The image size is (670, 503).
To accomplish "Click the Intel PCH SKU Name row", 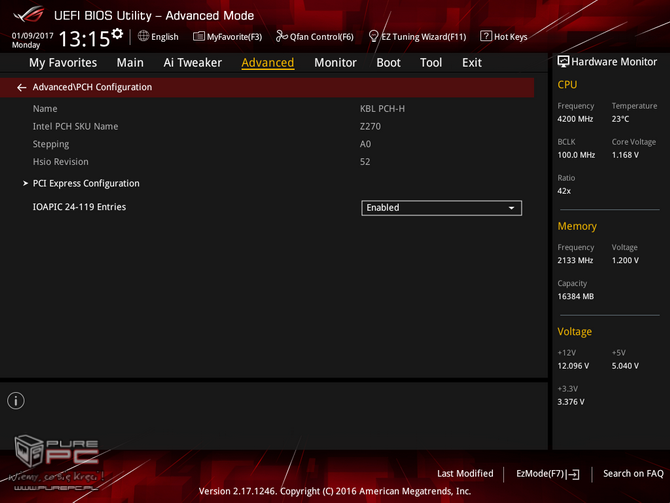I will pos(75,126).
